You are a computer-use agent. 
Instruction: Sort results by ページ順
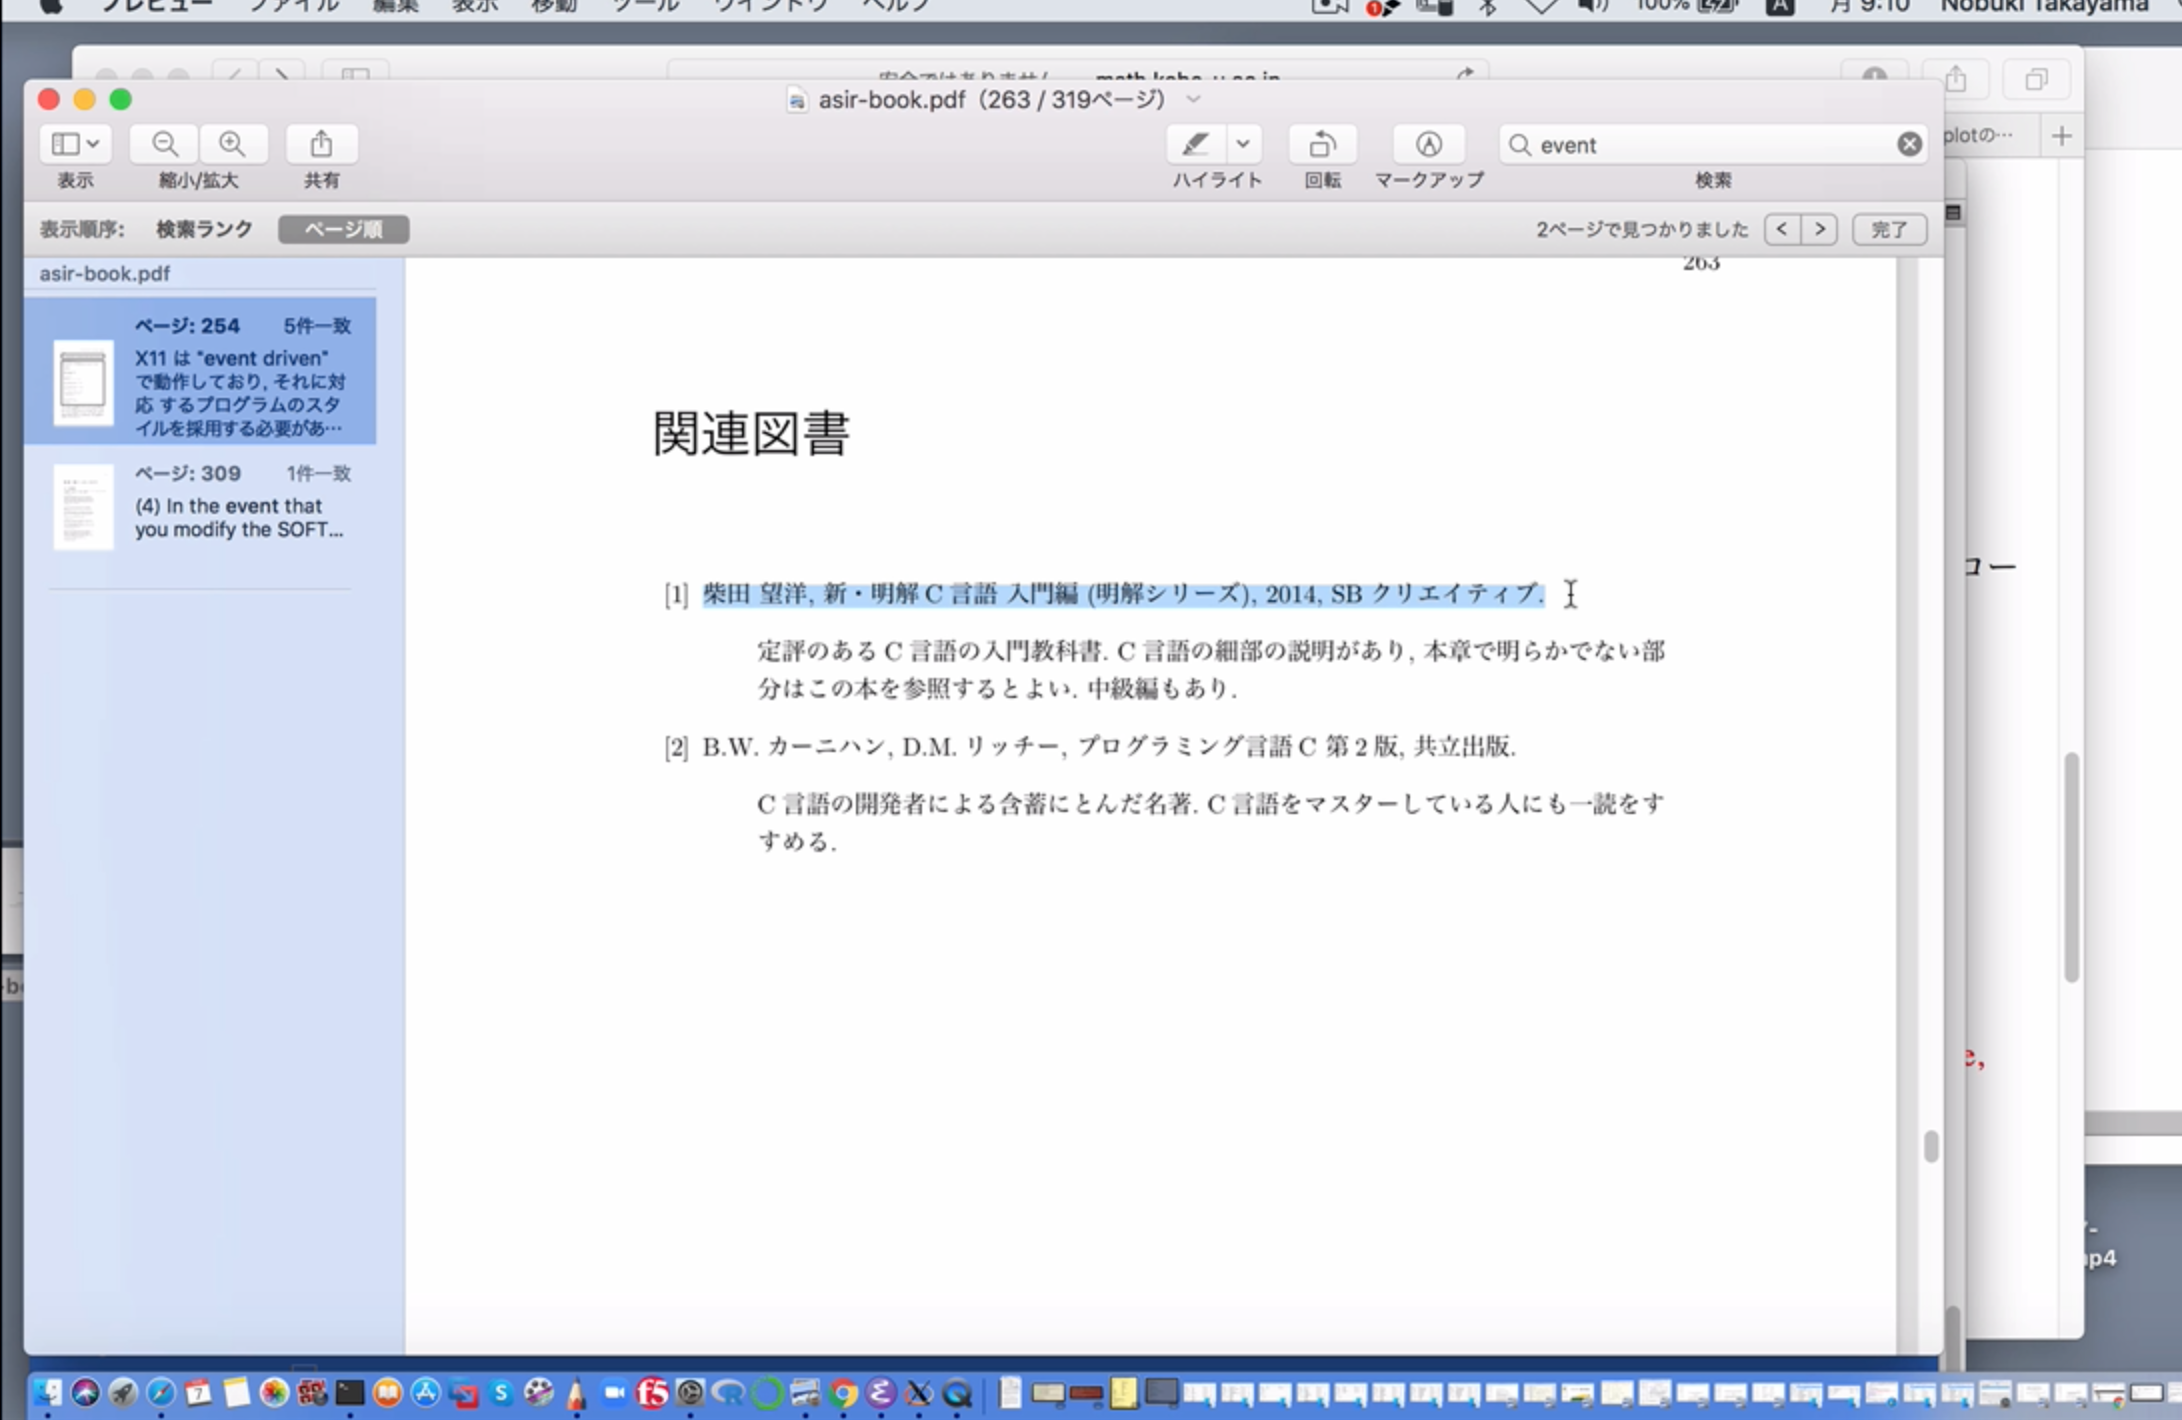coord(343,229)
